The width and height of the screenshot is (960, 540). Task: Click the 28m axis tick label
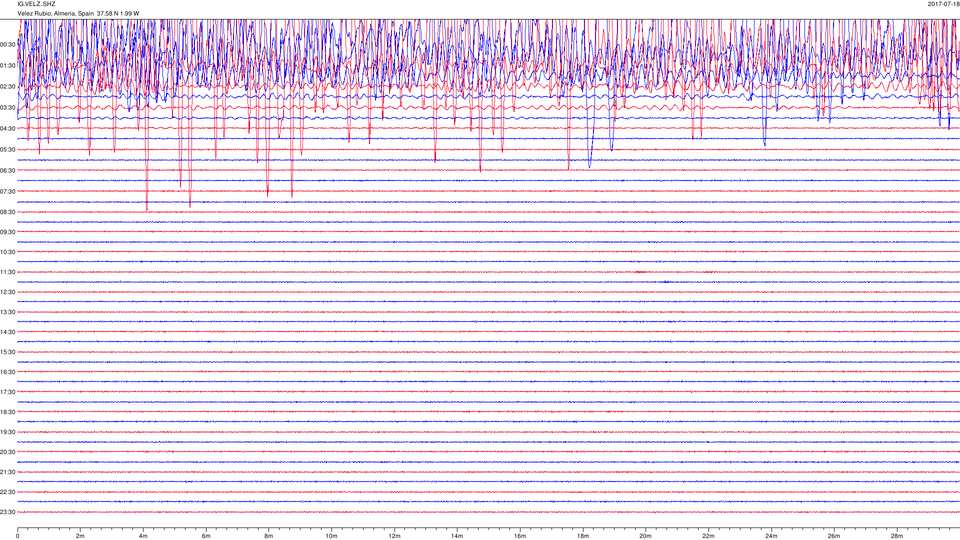896,536
